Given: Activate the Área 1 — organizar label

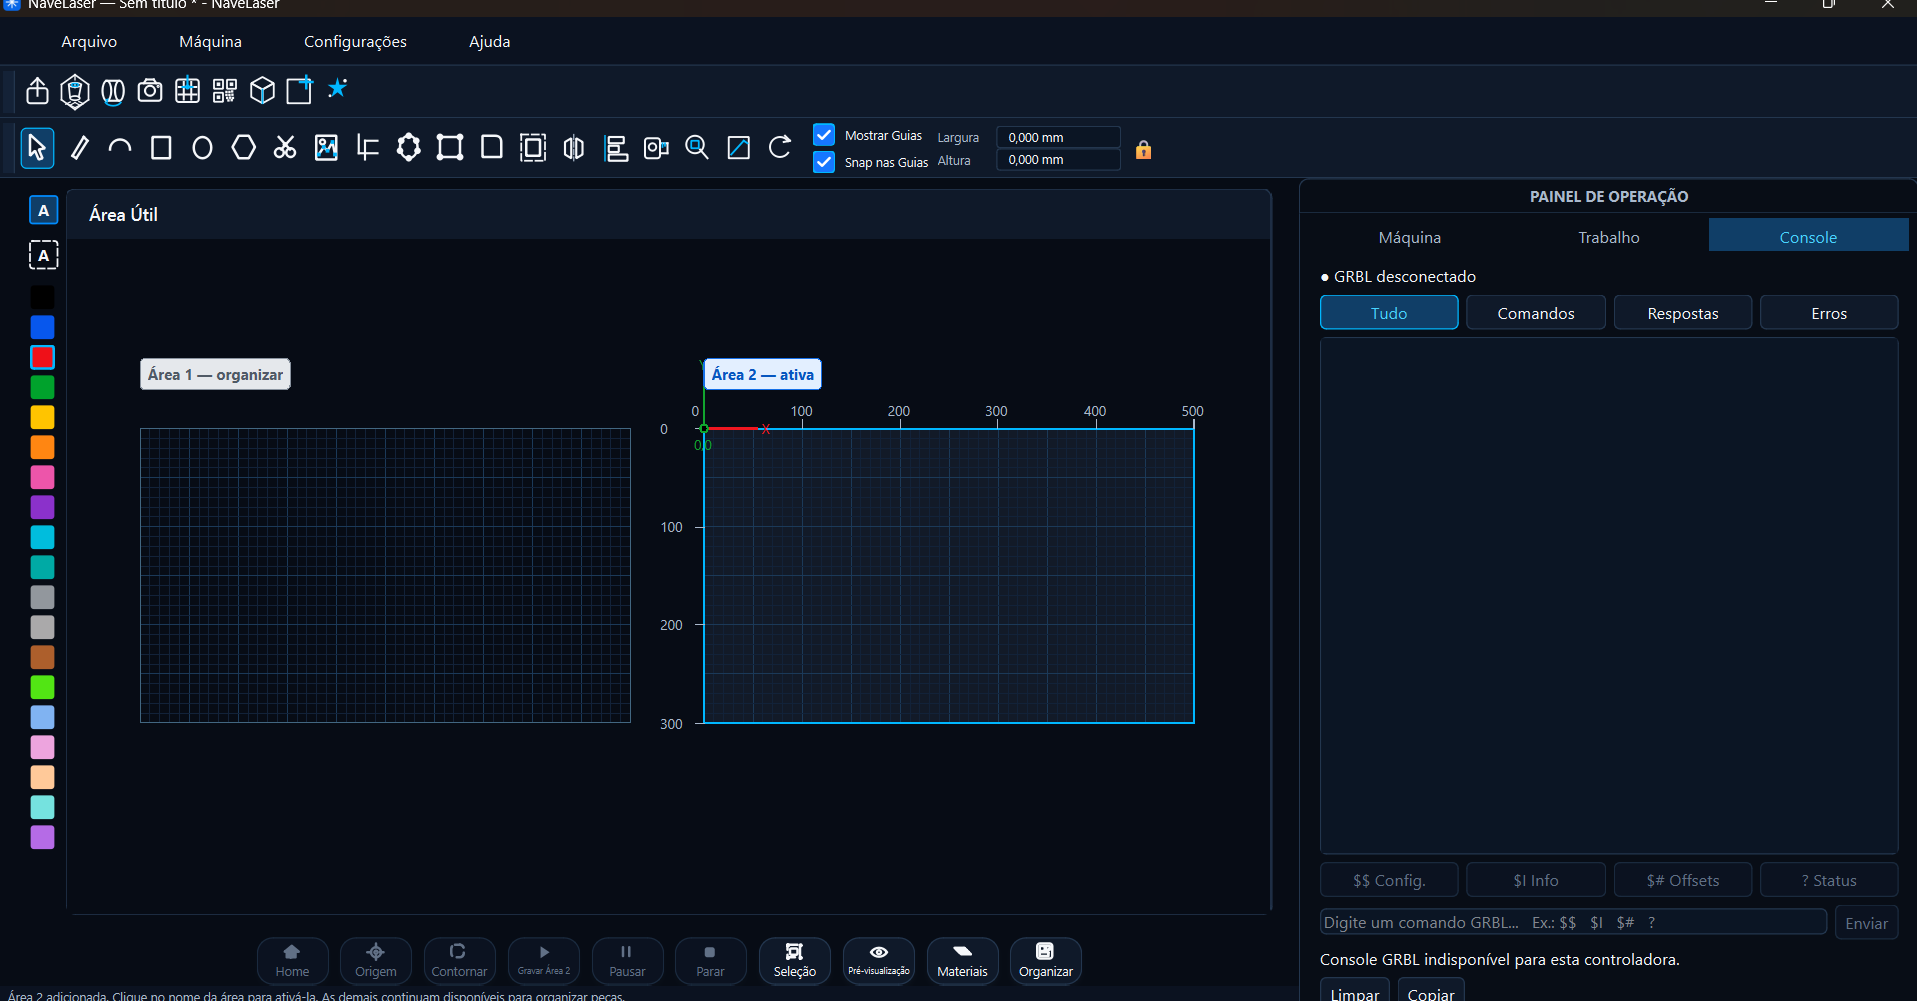Looking at the screenshot, I should click(215, 374).
